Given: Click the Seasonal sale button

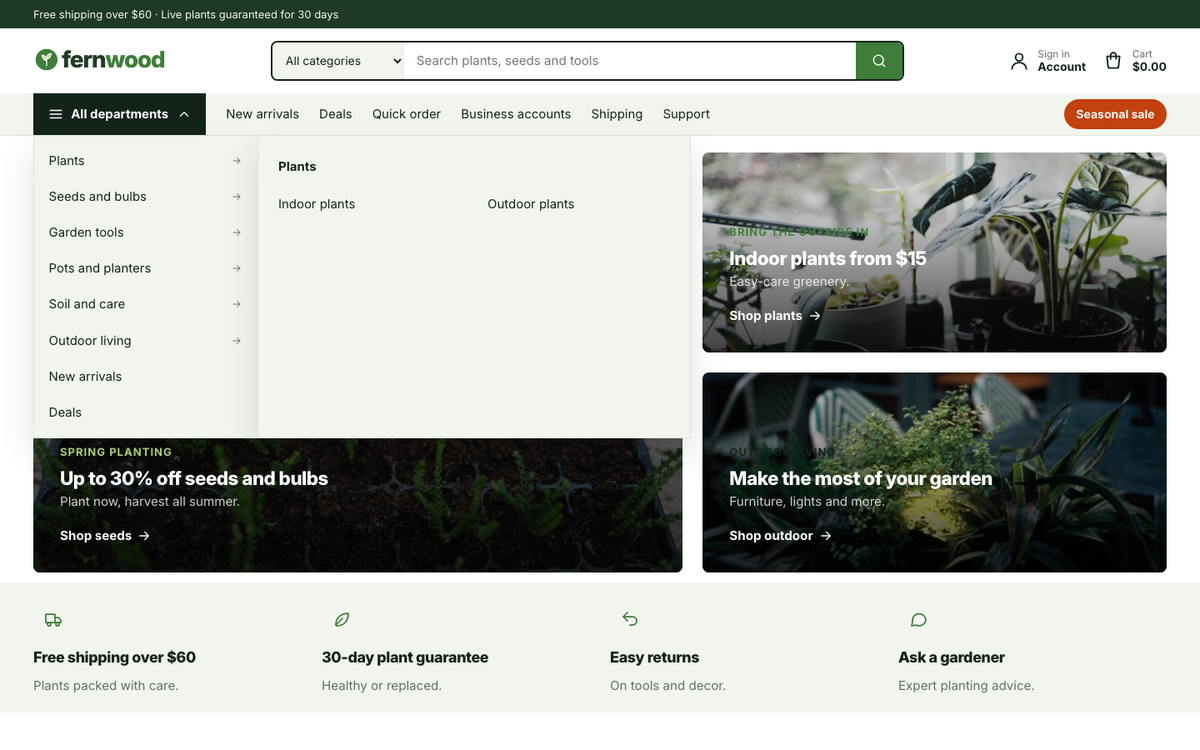Looking at the screenshot, I should click(1115, 114).
